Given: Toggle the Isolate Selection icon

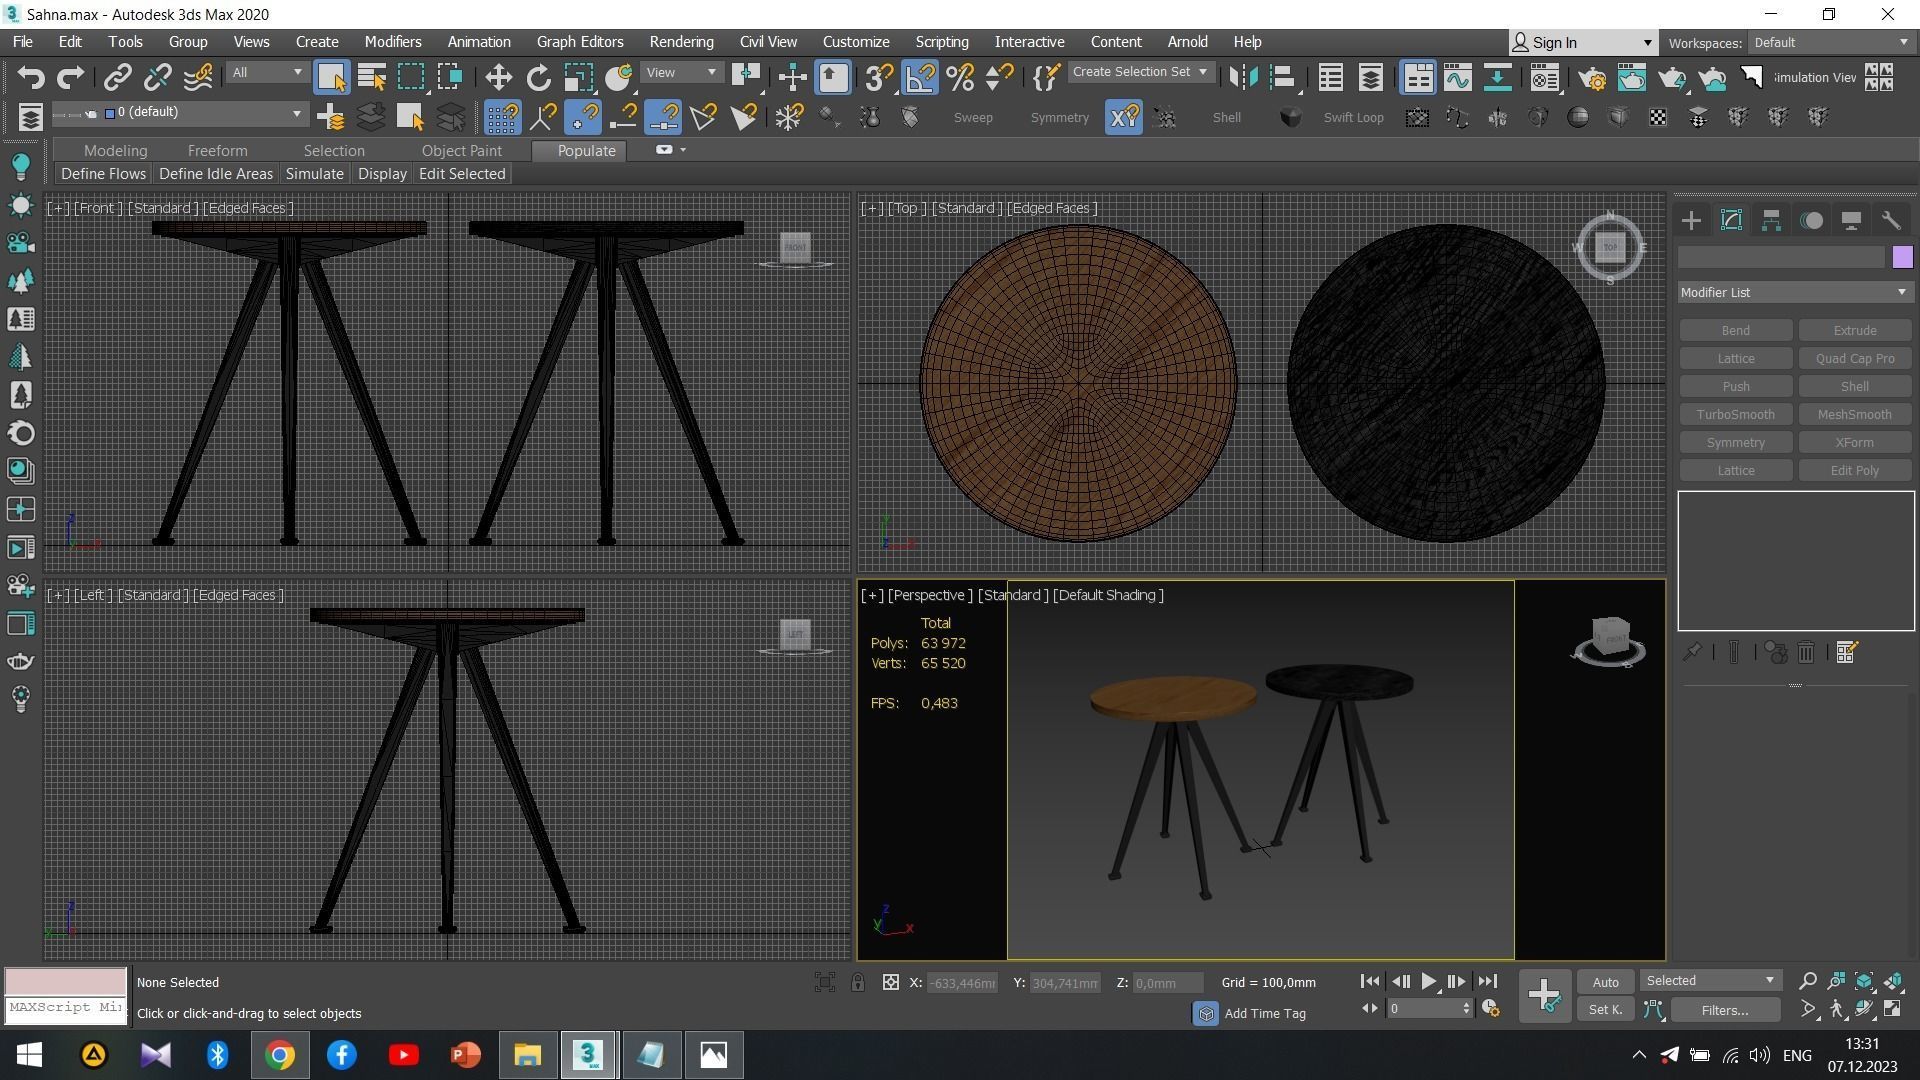Looking at the screenshot, I should pyautogui.click(x=824, y=982).
